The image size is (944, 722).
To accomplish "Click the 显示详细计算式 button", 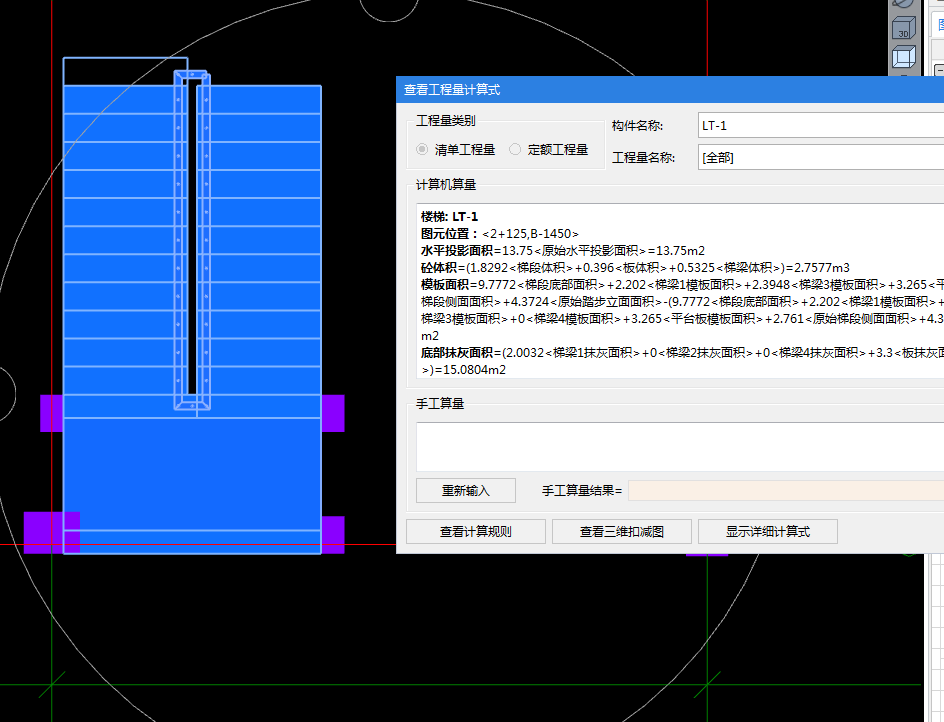I will [x=768, y=532].
